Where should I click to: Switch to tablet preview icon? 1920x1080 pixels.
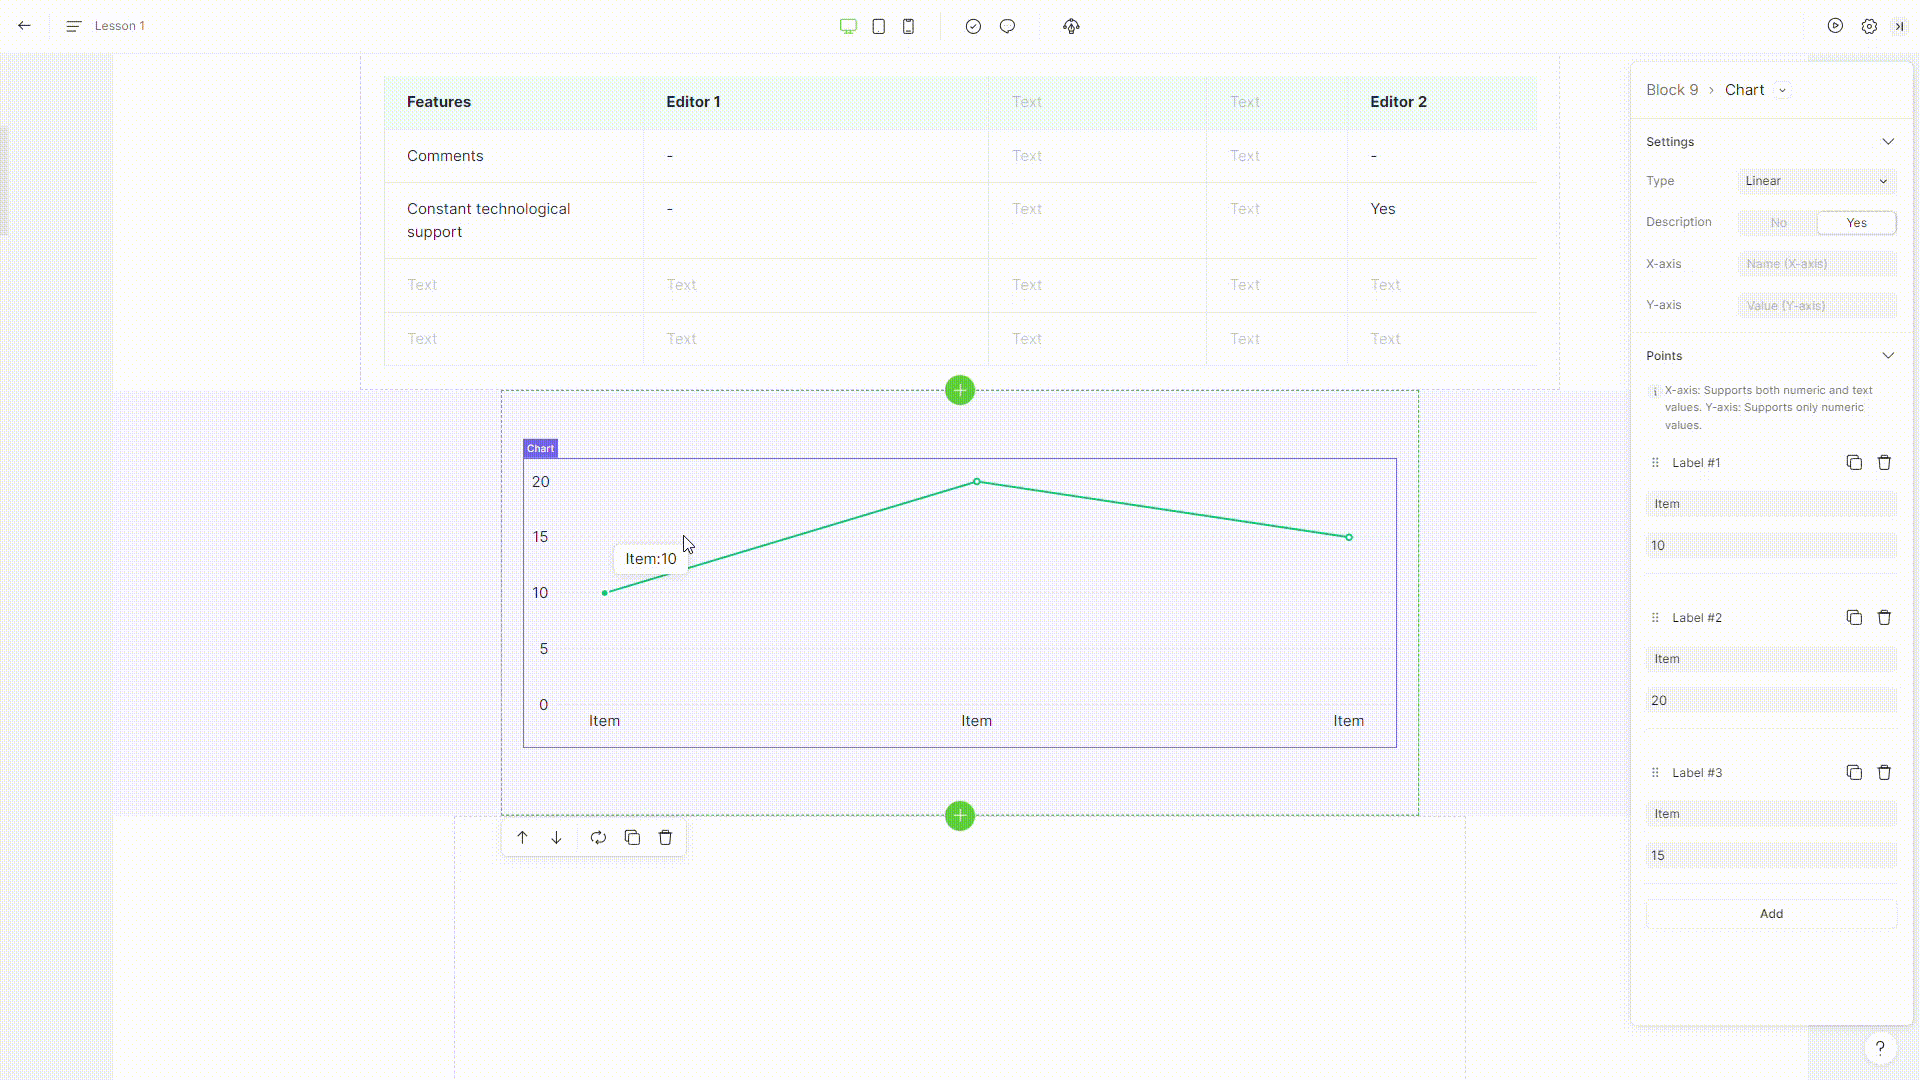[878, 26]
